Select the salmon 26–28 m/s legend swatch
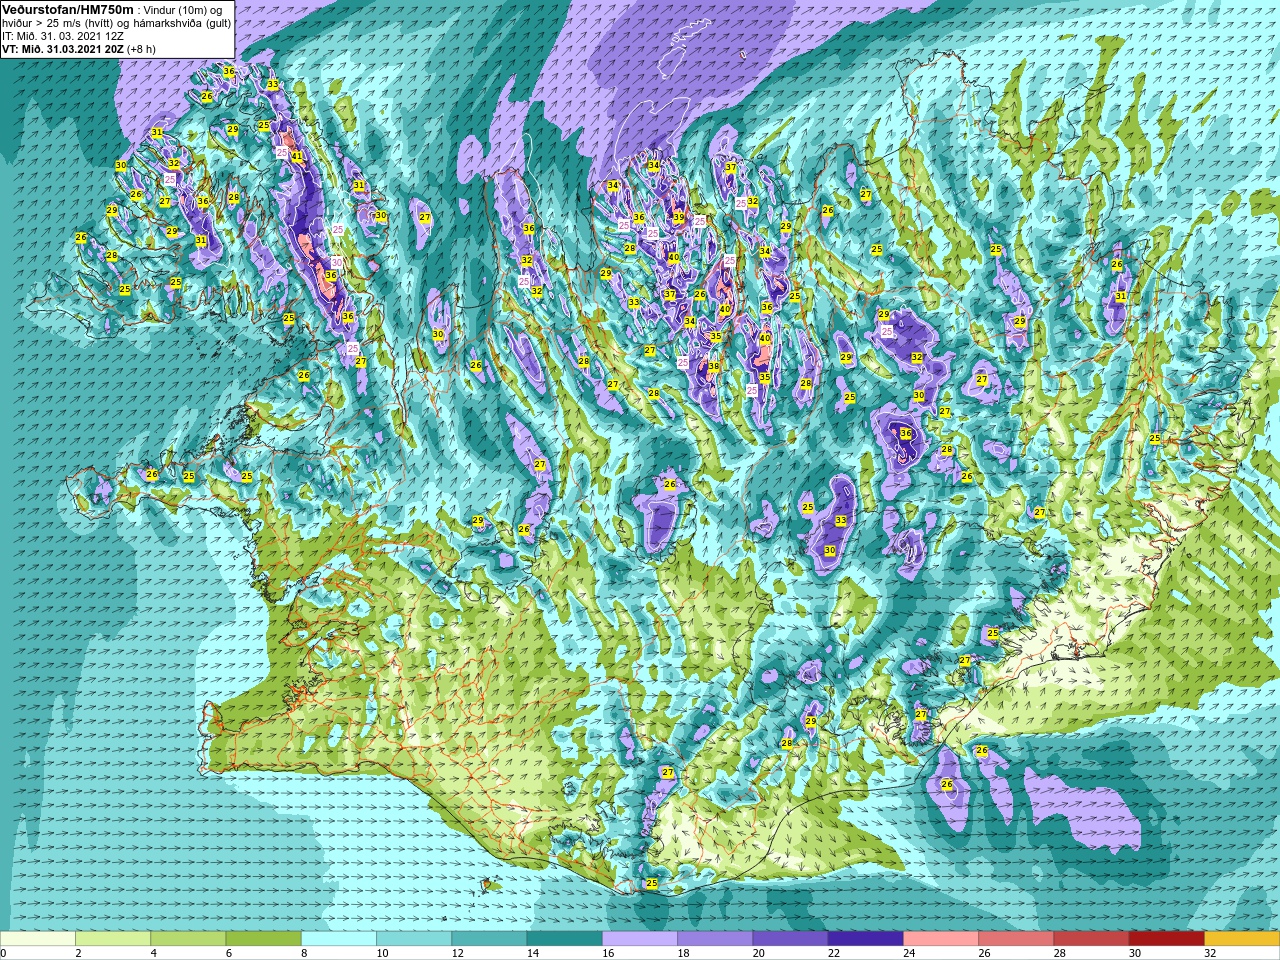The width and height of the screenshot is (1280, 960). point(1016,939)
